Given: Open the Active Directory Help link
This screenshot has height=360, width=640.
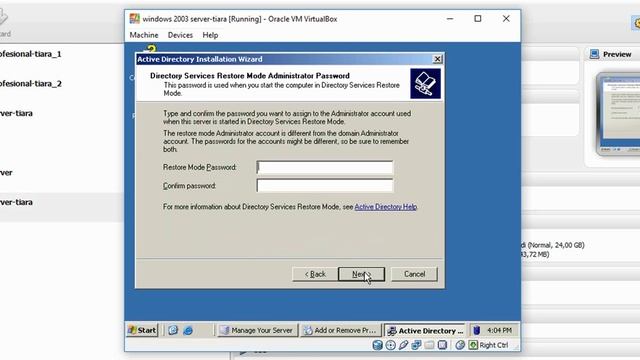Looking at the screenshot, I should pos(385,207).
